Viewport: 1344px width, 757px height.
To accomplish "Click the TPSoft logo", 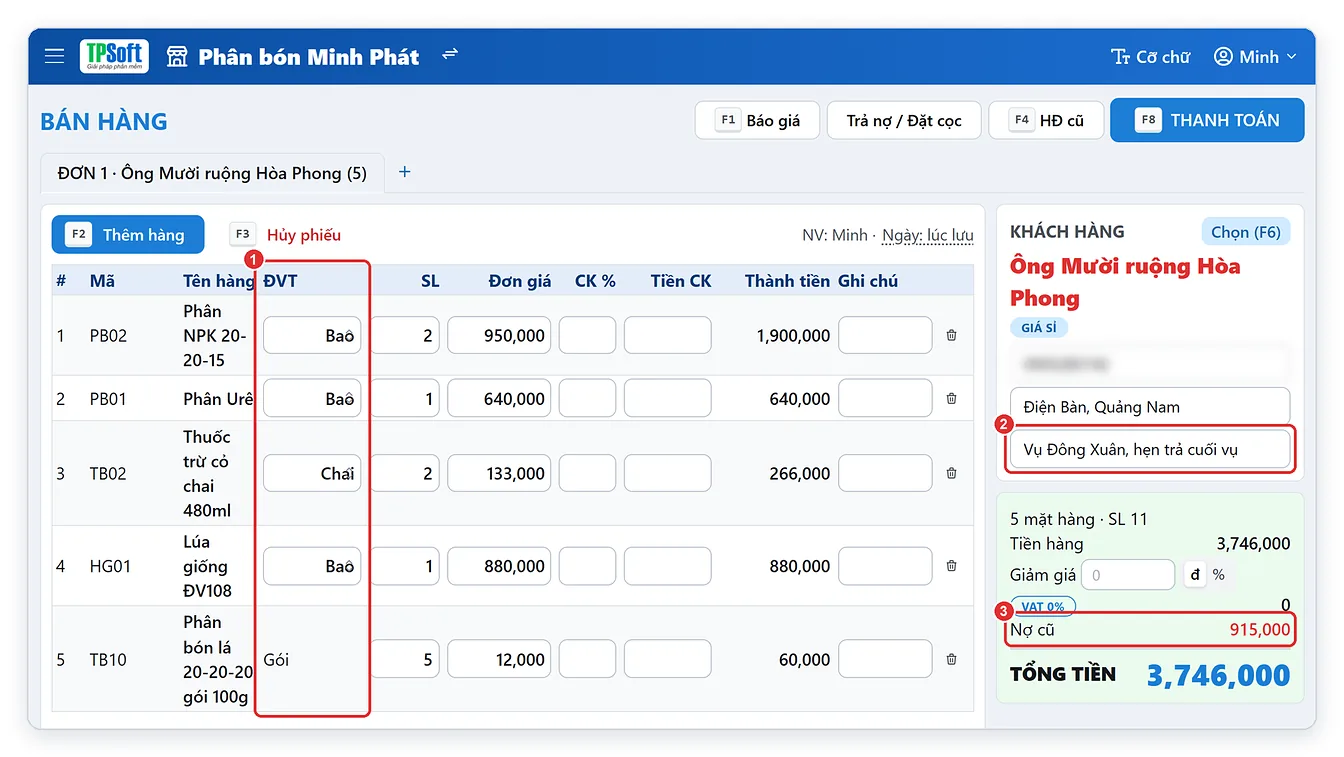I will pos(114,56).
